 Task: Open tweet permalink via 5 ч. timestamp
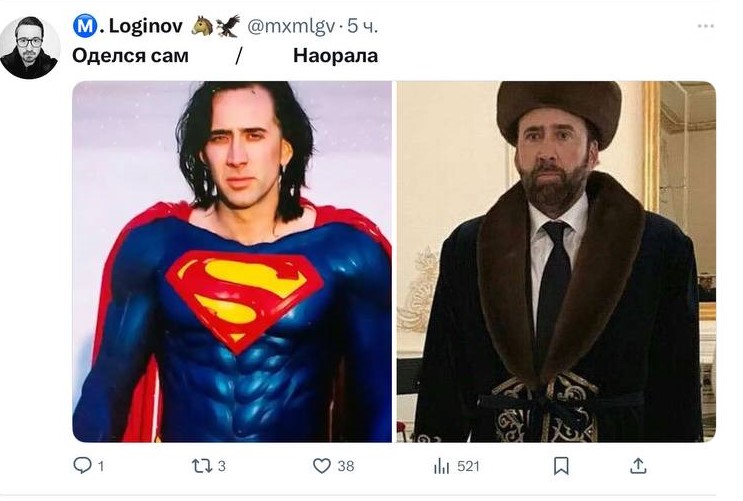tap(362, 27)
